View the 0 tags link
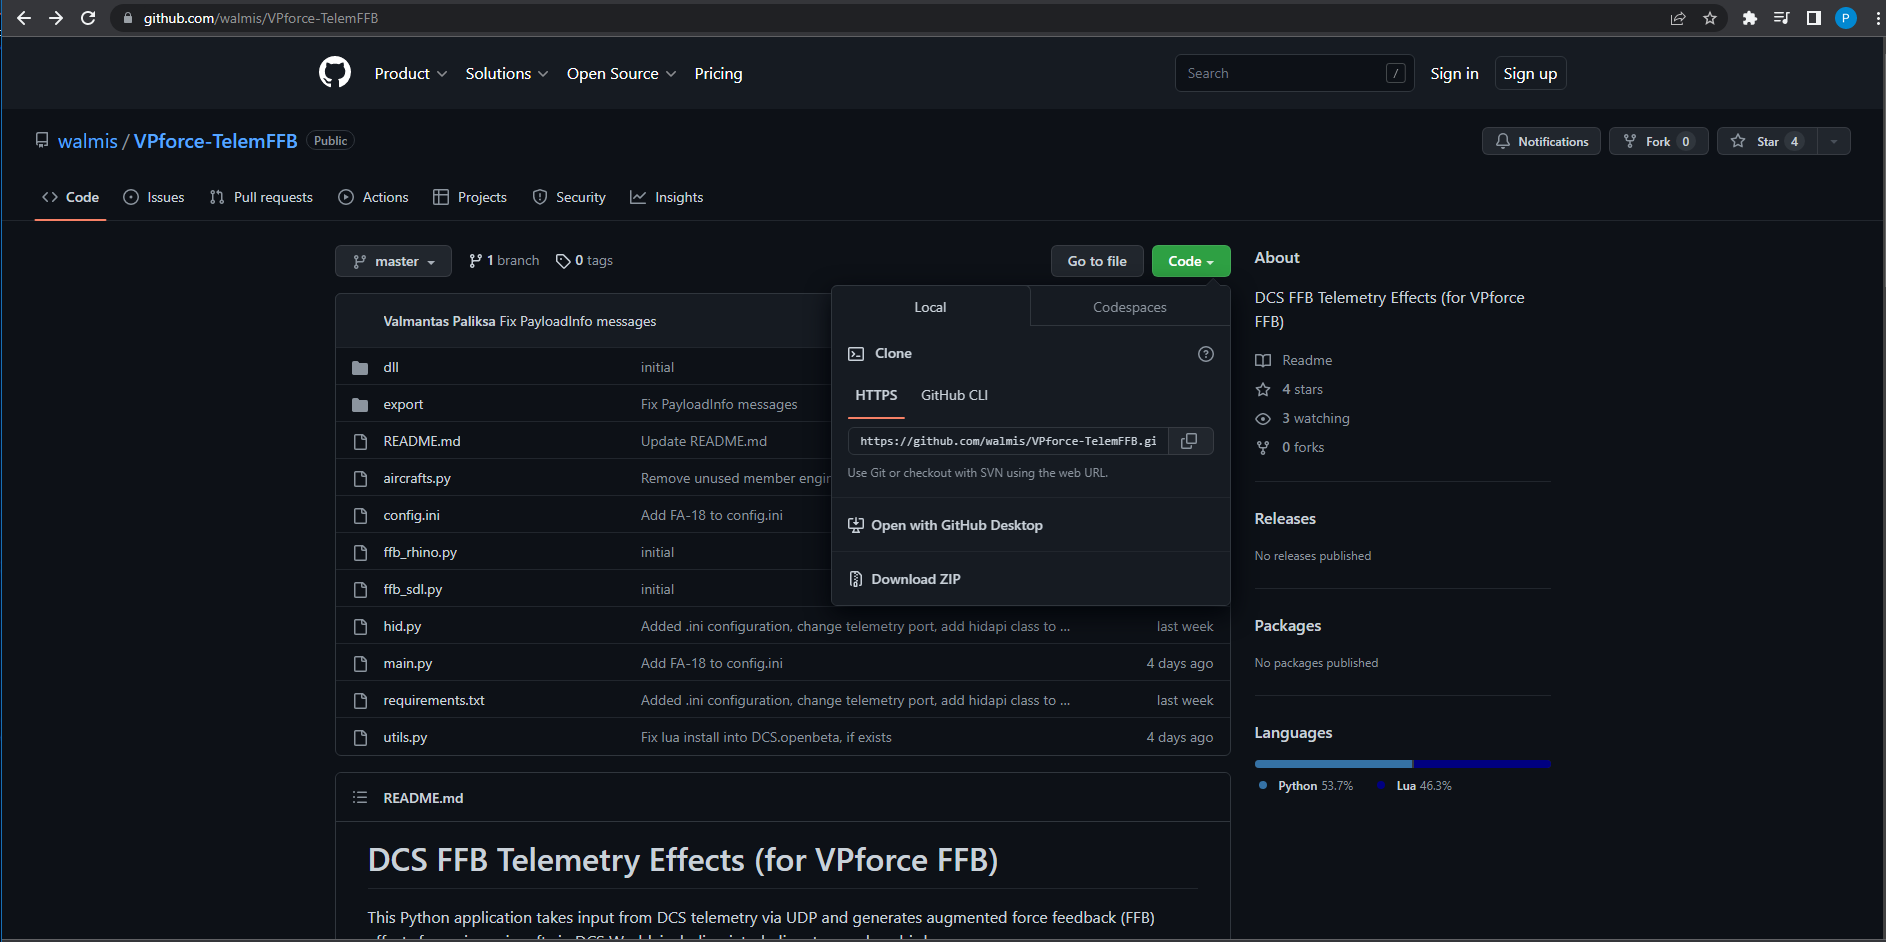The image size is (1886, 942). [x=585, y=261]
